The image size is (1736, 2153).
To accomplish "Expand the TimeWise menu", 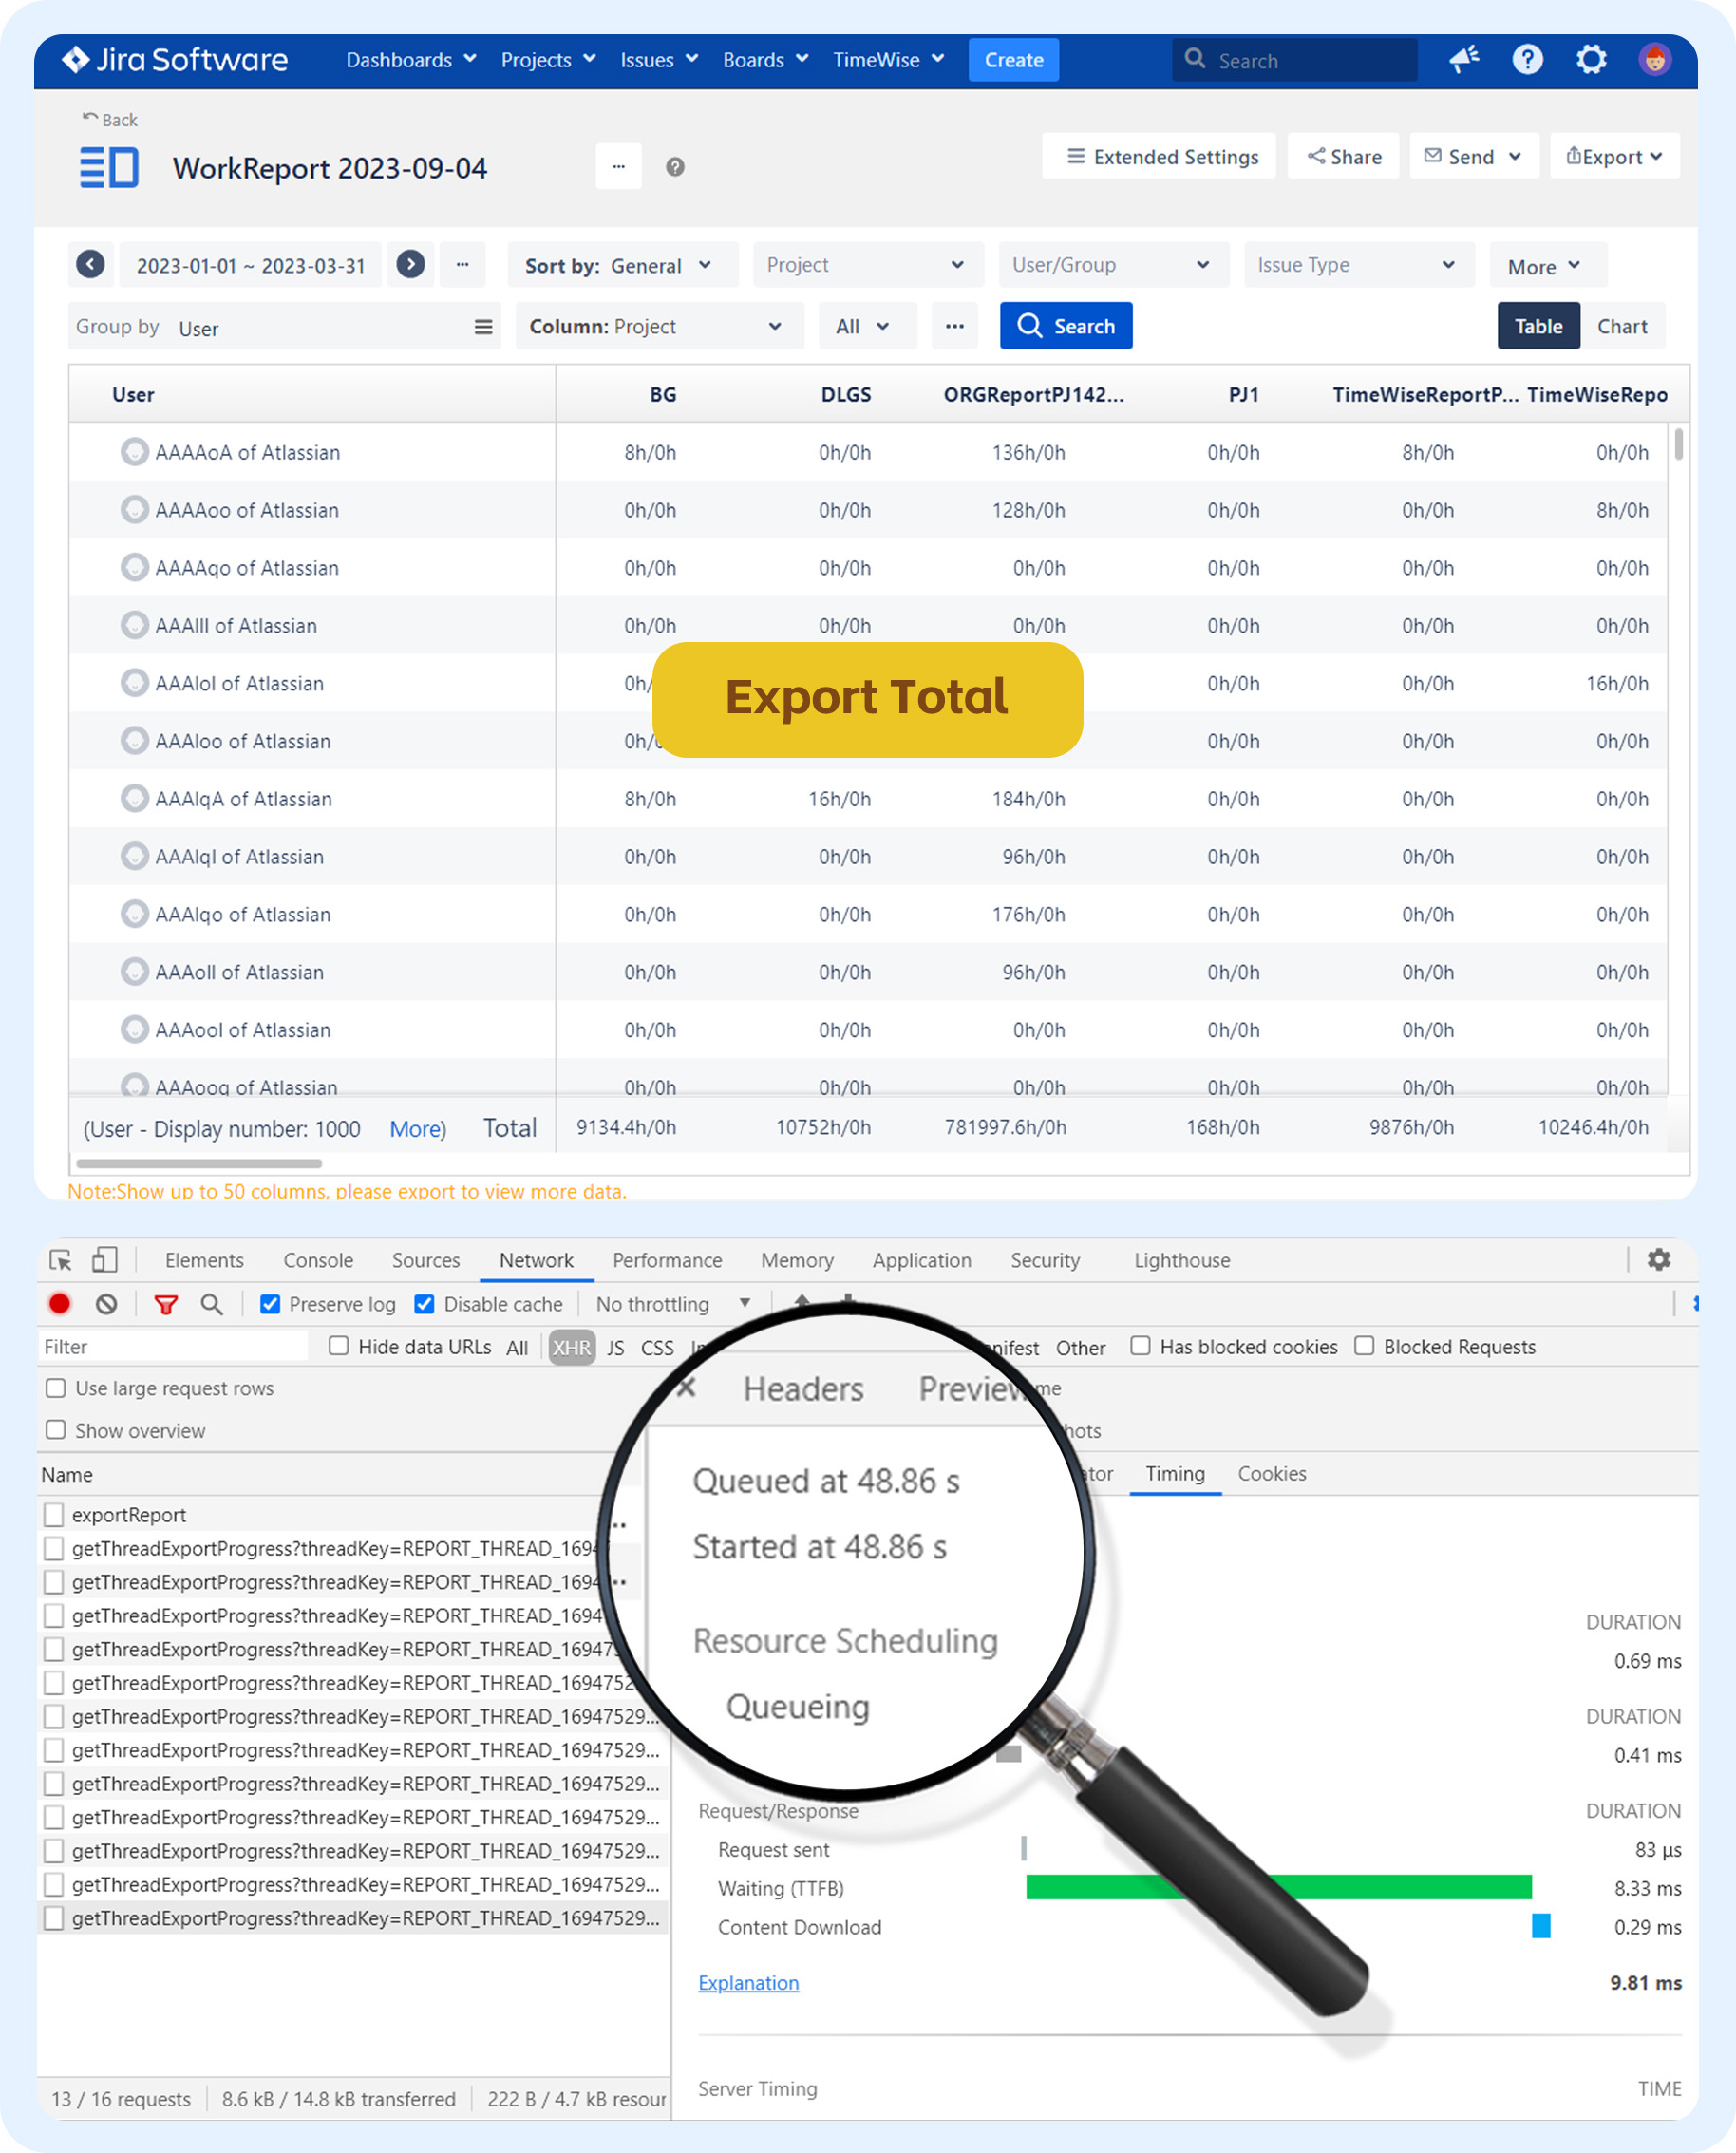I will (889, 60).
